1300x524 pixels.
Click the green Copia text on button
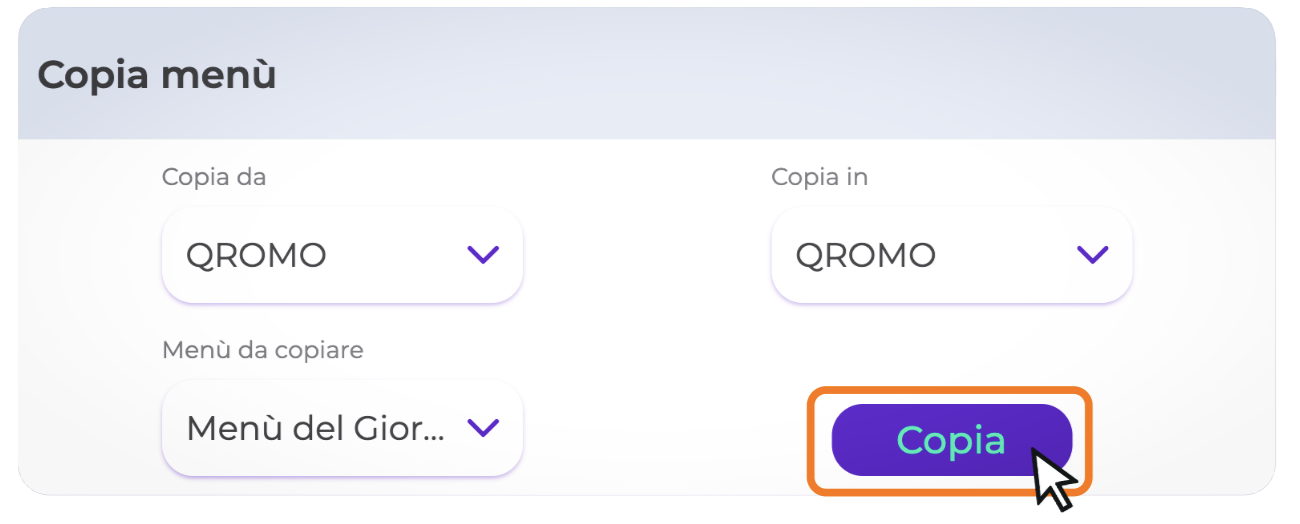click(950, 440)
